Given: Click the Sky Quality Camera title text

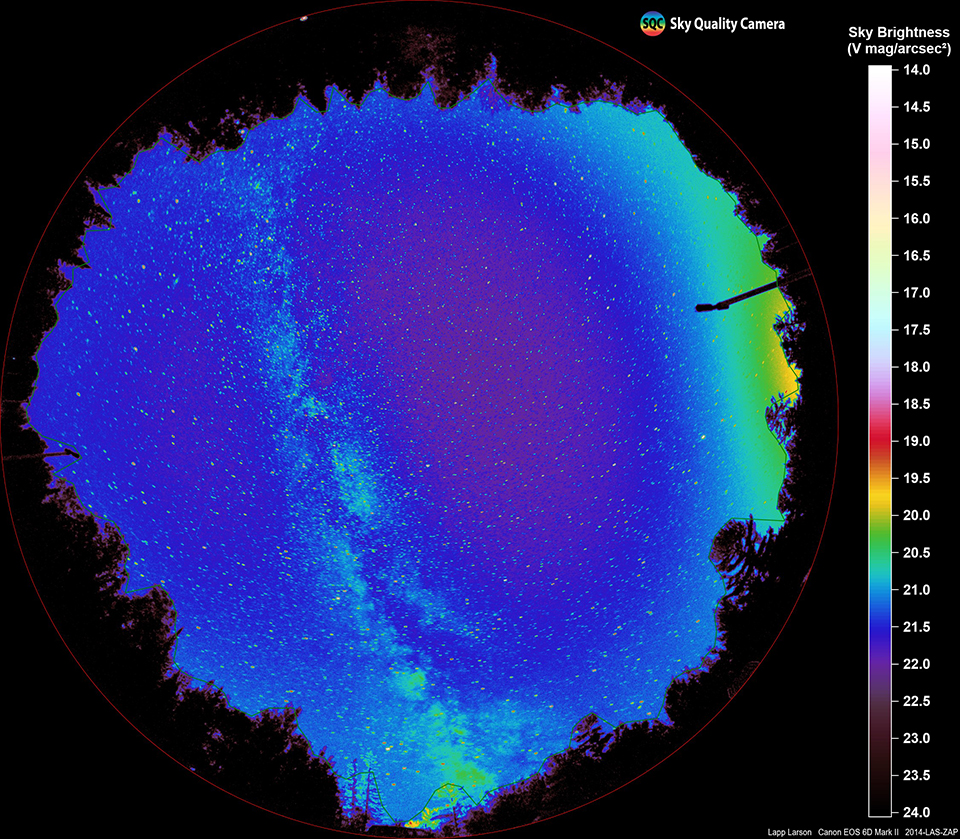Looking at the screenshot, I should tap(727, 24).
